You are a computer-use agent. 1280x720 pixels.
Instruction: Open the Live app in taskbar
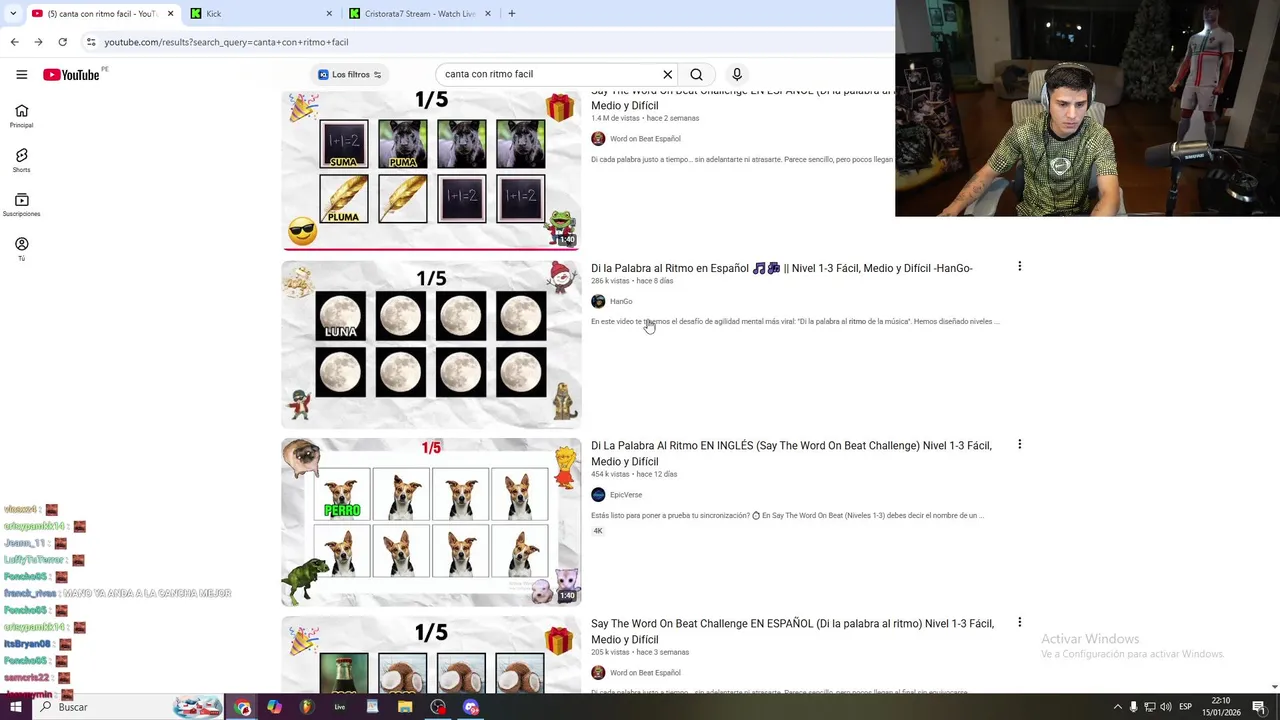click(x=340, y=707)
